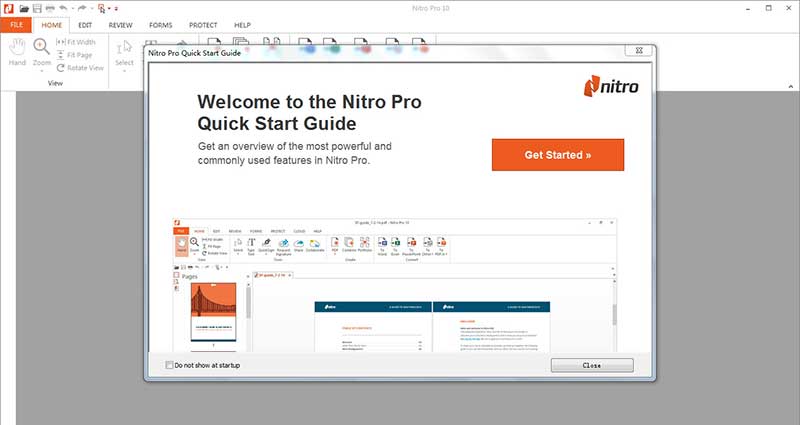Undo last action in quick access toolbar
This screenshot has width=800, height=425.
(x=63, y=8)
